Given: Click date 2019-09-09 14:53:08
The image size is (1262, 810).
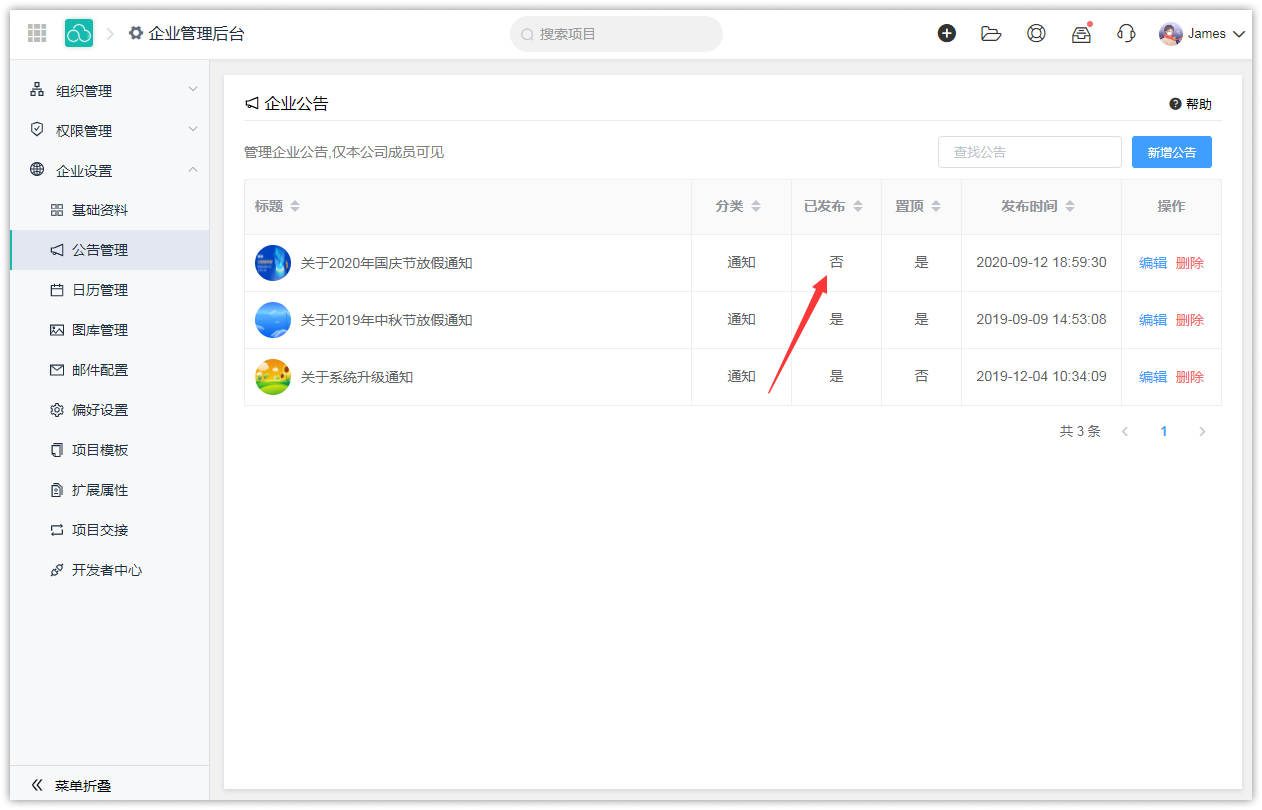Looking at the screenshot, I should point(1041,319).
